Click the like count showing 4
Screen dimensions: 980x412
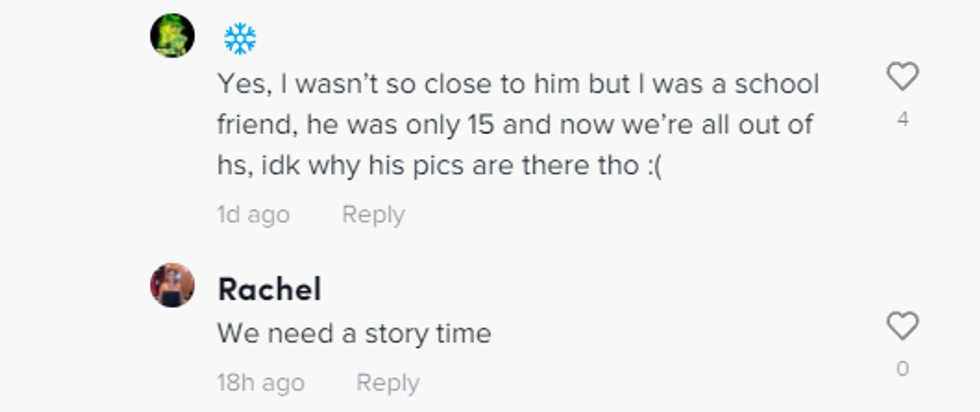pyautogui.click(x=902, y=120)
